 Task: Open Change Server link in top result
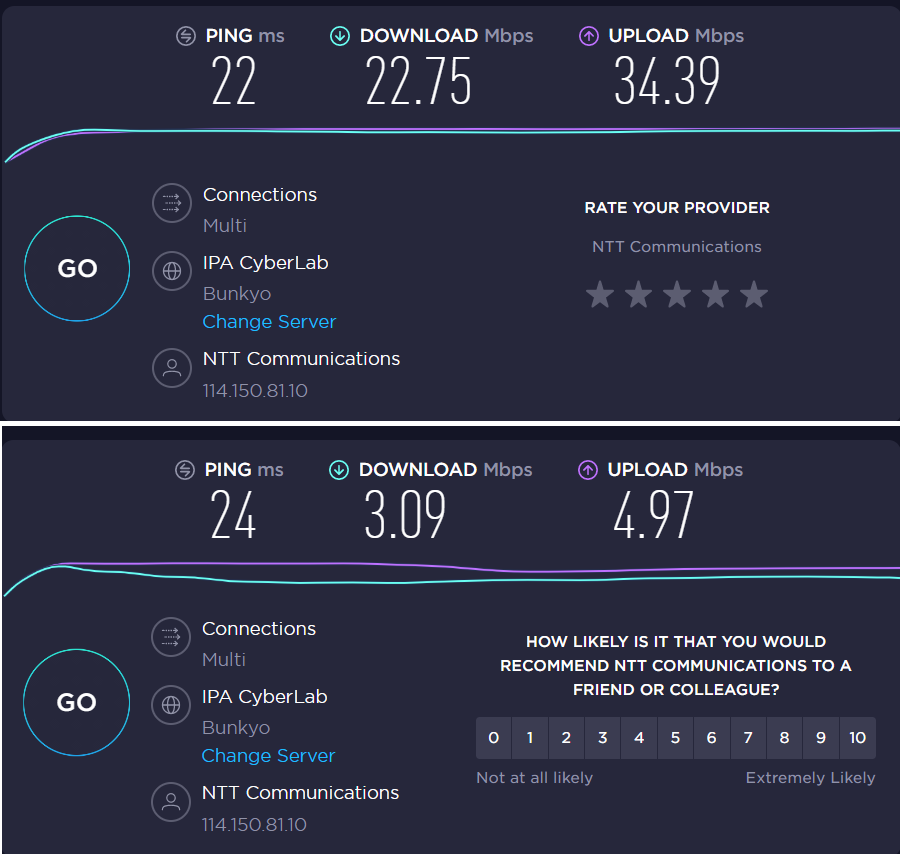pos(269,321)
